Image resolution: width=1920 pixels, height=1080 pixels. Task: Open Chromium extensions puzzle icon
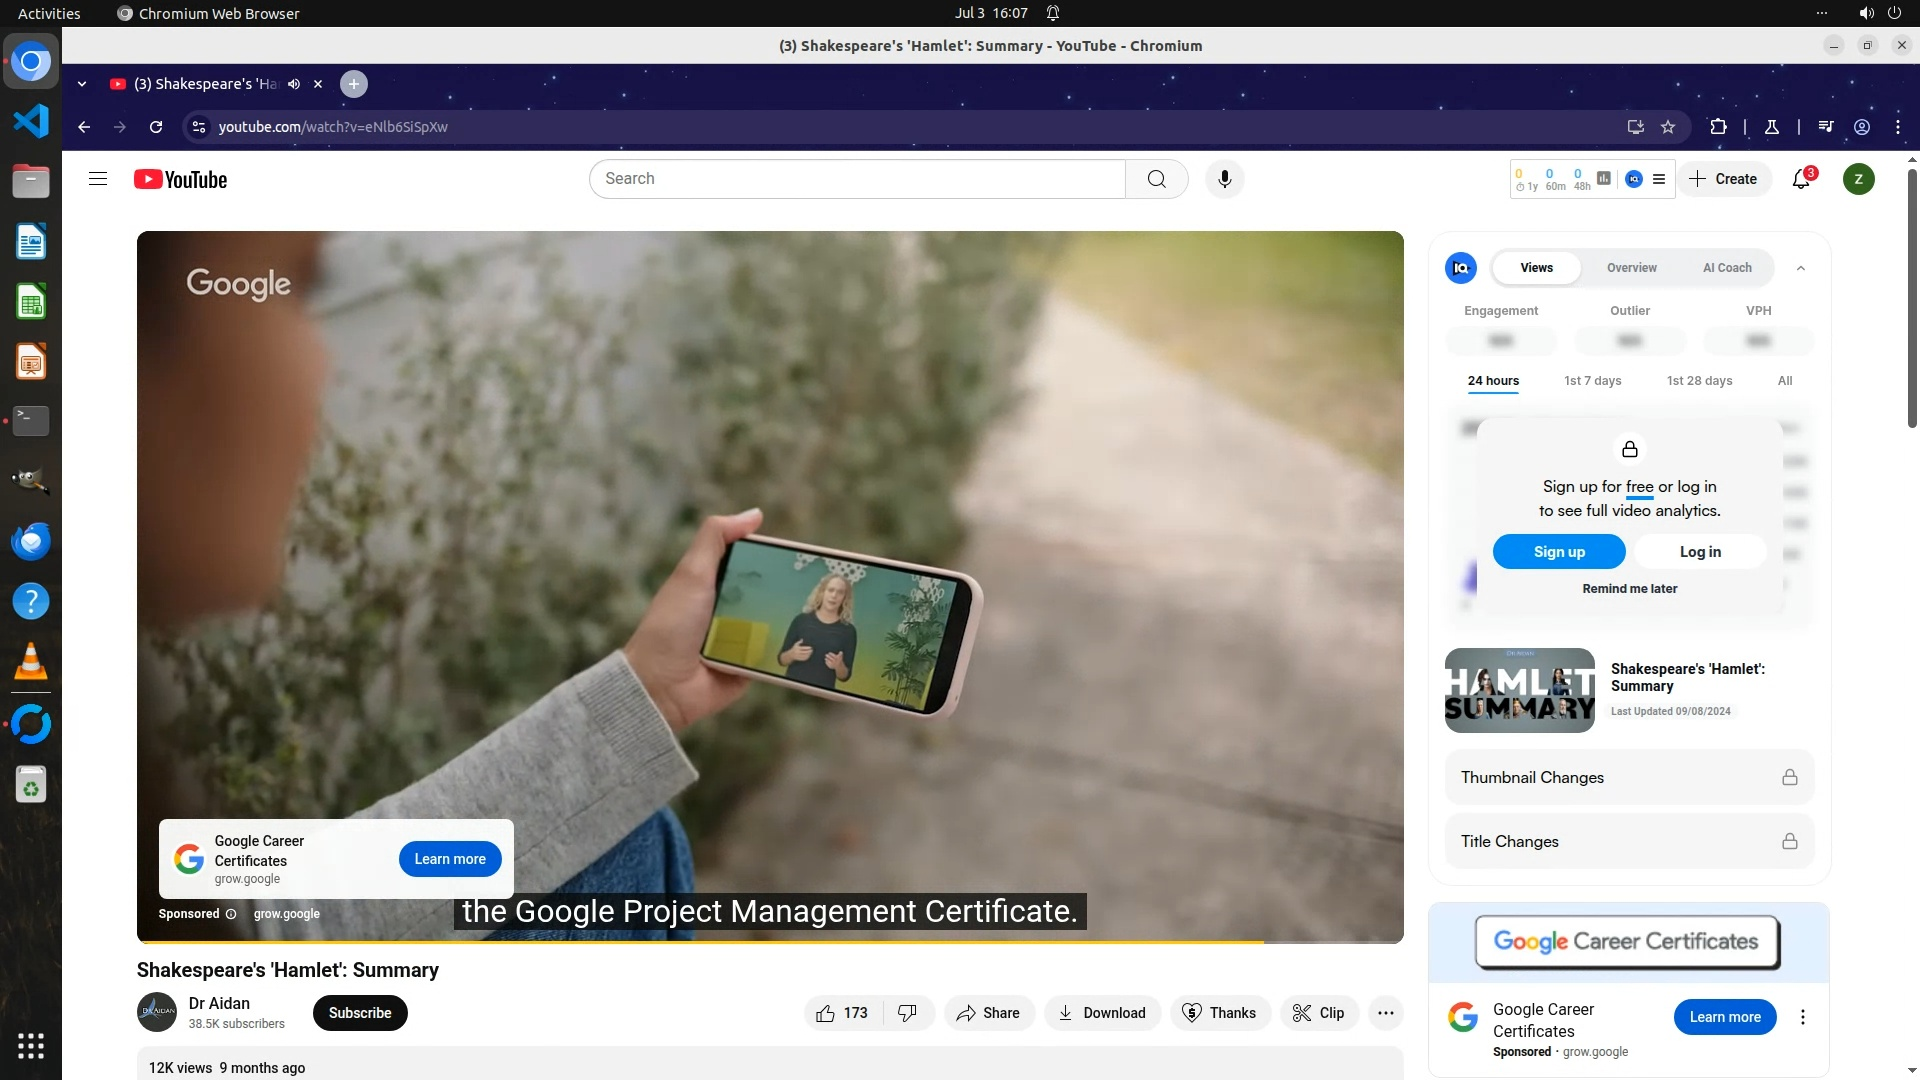[x=1718, y=127]
